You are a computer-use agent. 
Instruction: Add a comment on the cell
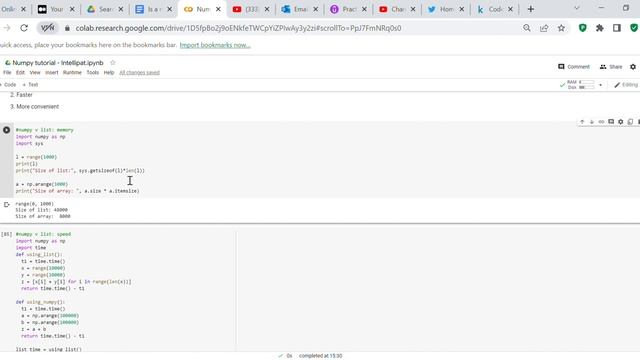tap(611, 122)
